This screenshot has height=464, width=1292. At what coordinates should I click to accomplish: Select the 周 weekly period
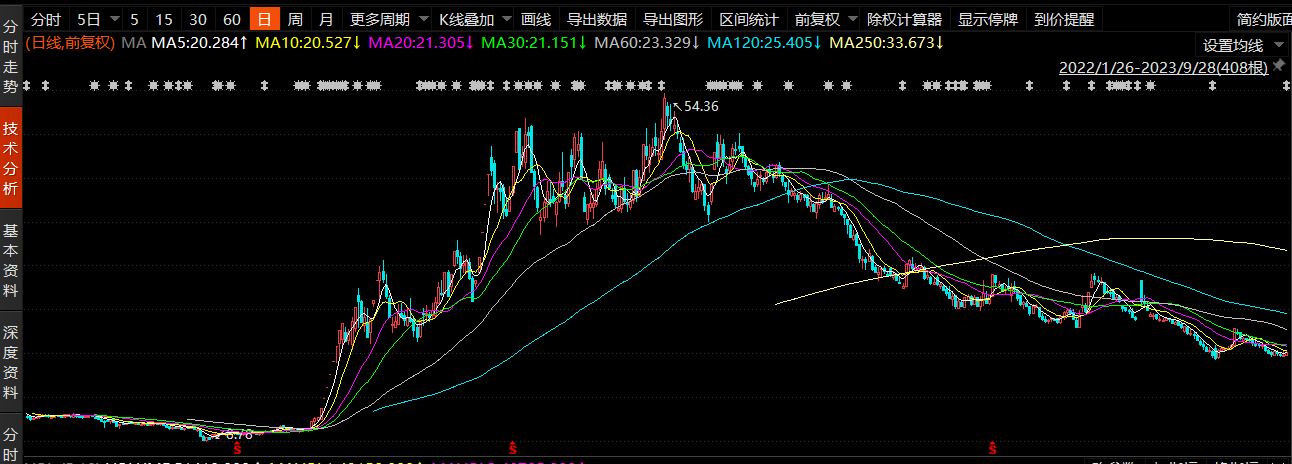[x=295, y=19]
